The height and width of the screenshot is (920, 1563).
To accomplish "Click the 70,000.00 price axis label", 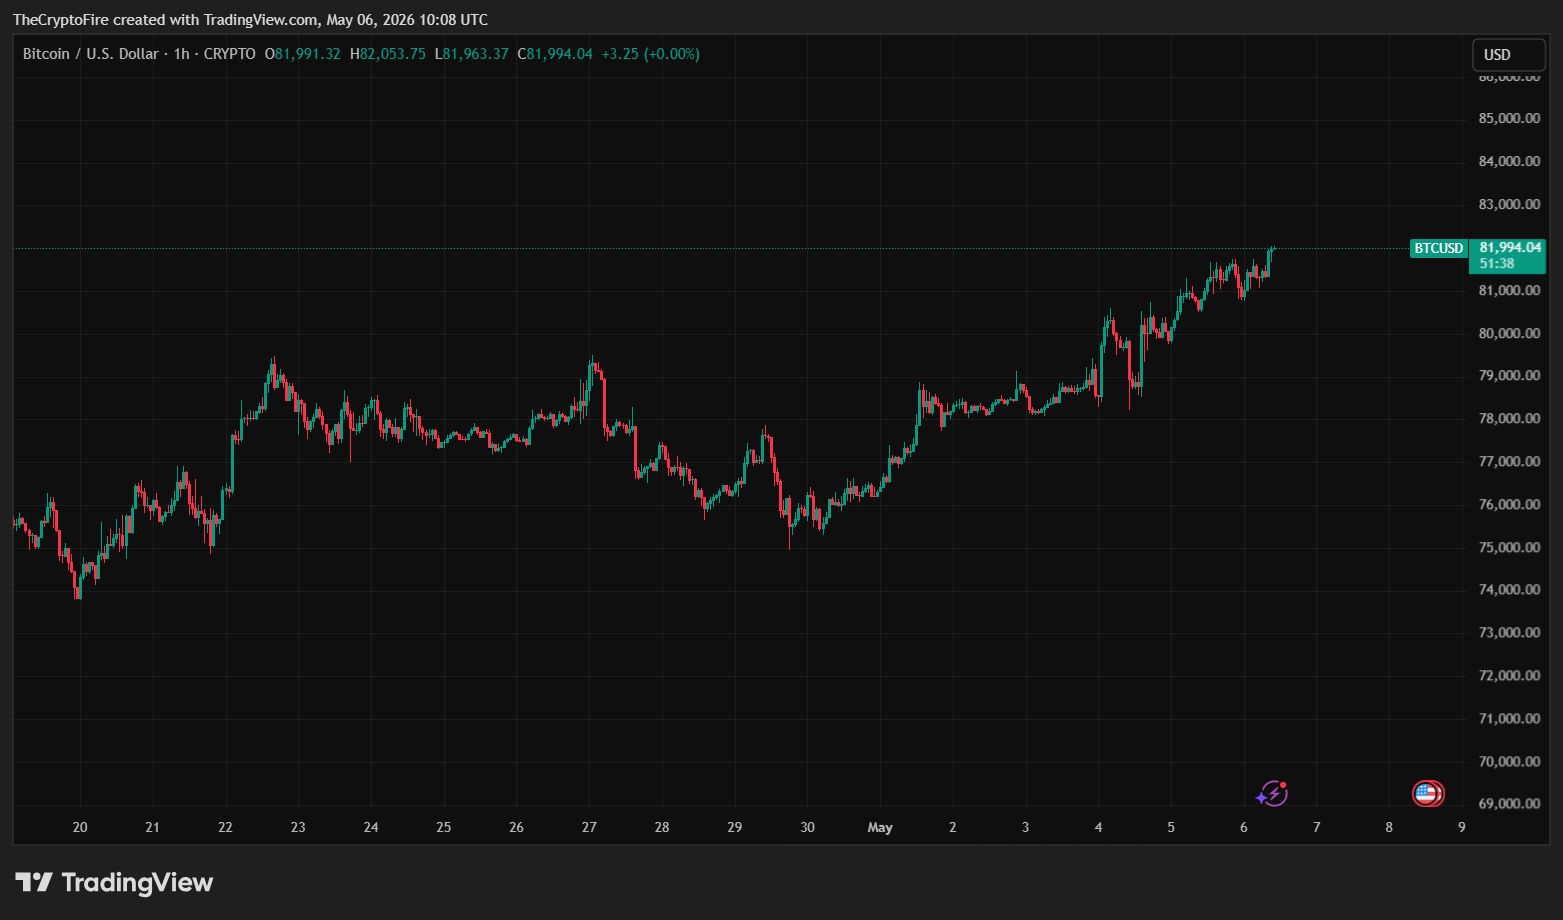I will (1510, 761).
